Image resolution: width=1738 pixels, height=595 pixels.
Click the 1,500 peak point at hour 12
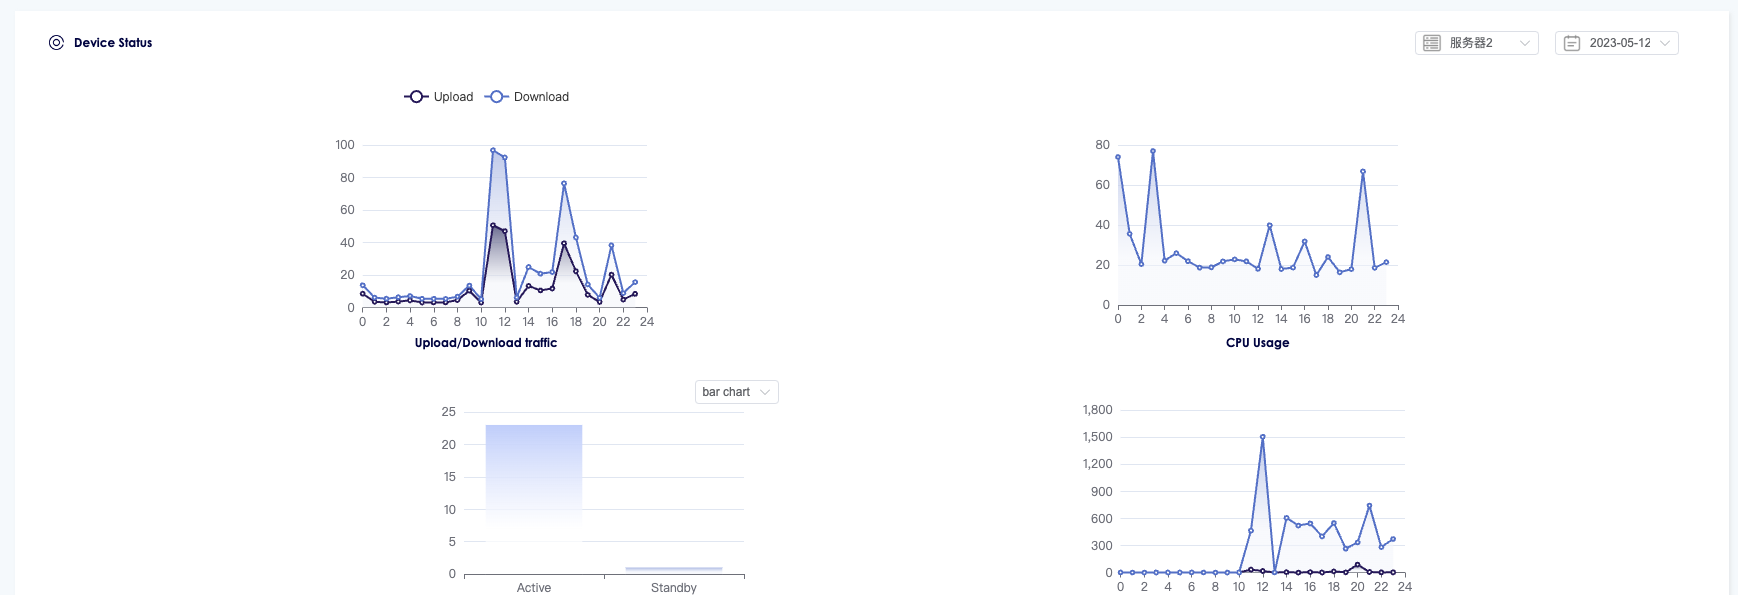pos(1263,437)
